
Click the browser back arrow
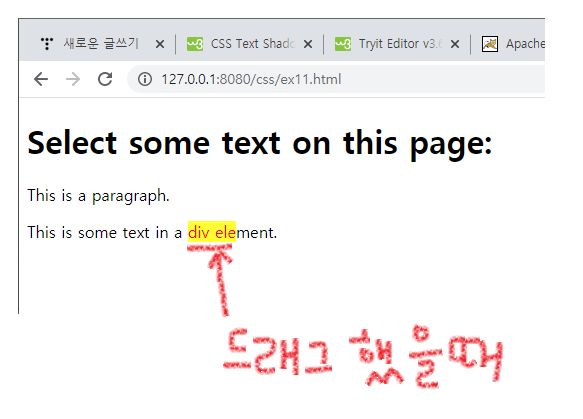[x=41, y=79]
